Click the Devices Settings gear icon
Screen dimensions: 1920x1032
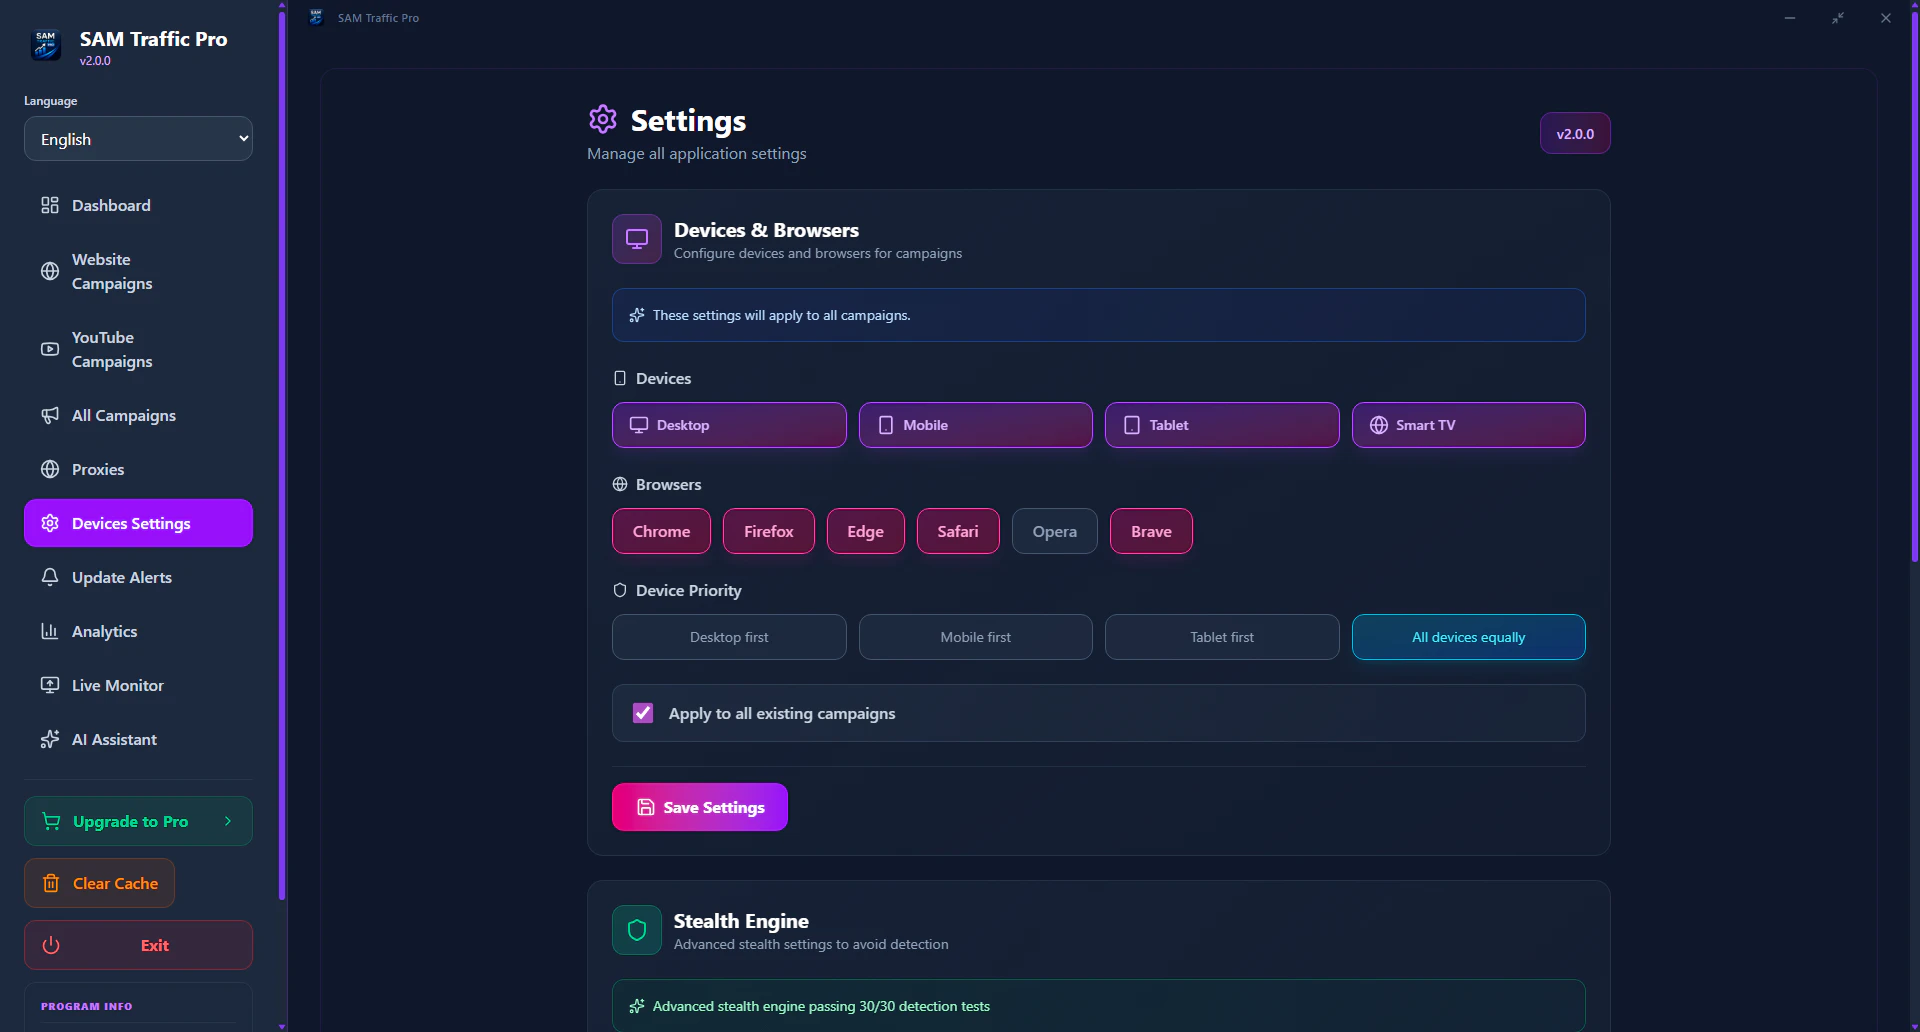[50, 523]
